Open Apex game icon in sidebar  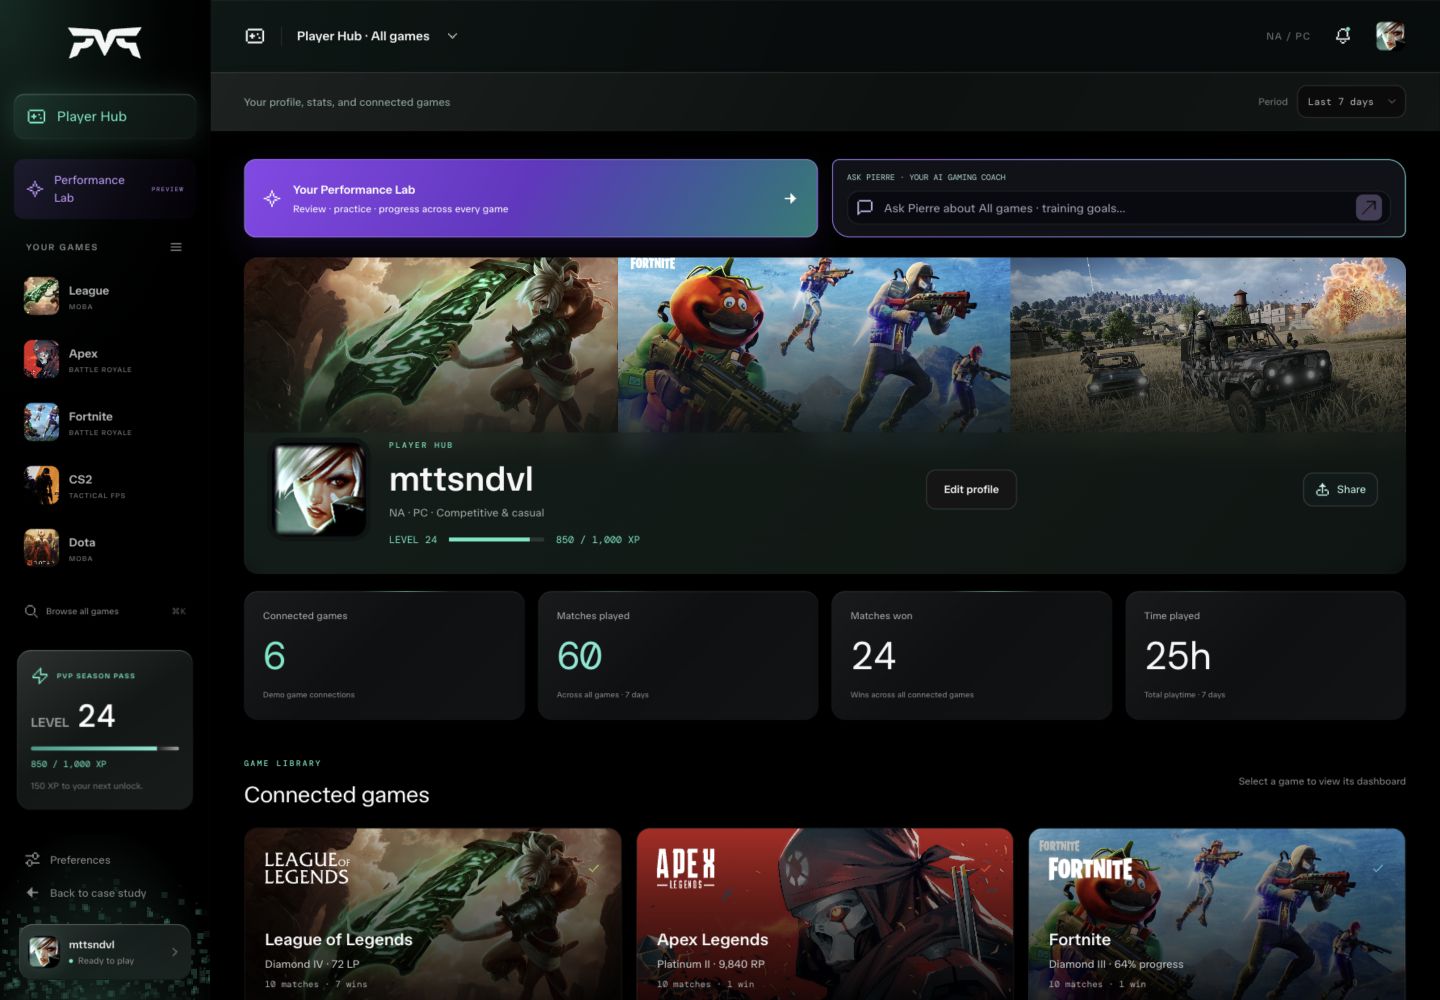(42, 359)
